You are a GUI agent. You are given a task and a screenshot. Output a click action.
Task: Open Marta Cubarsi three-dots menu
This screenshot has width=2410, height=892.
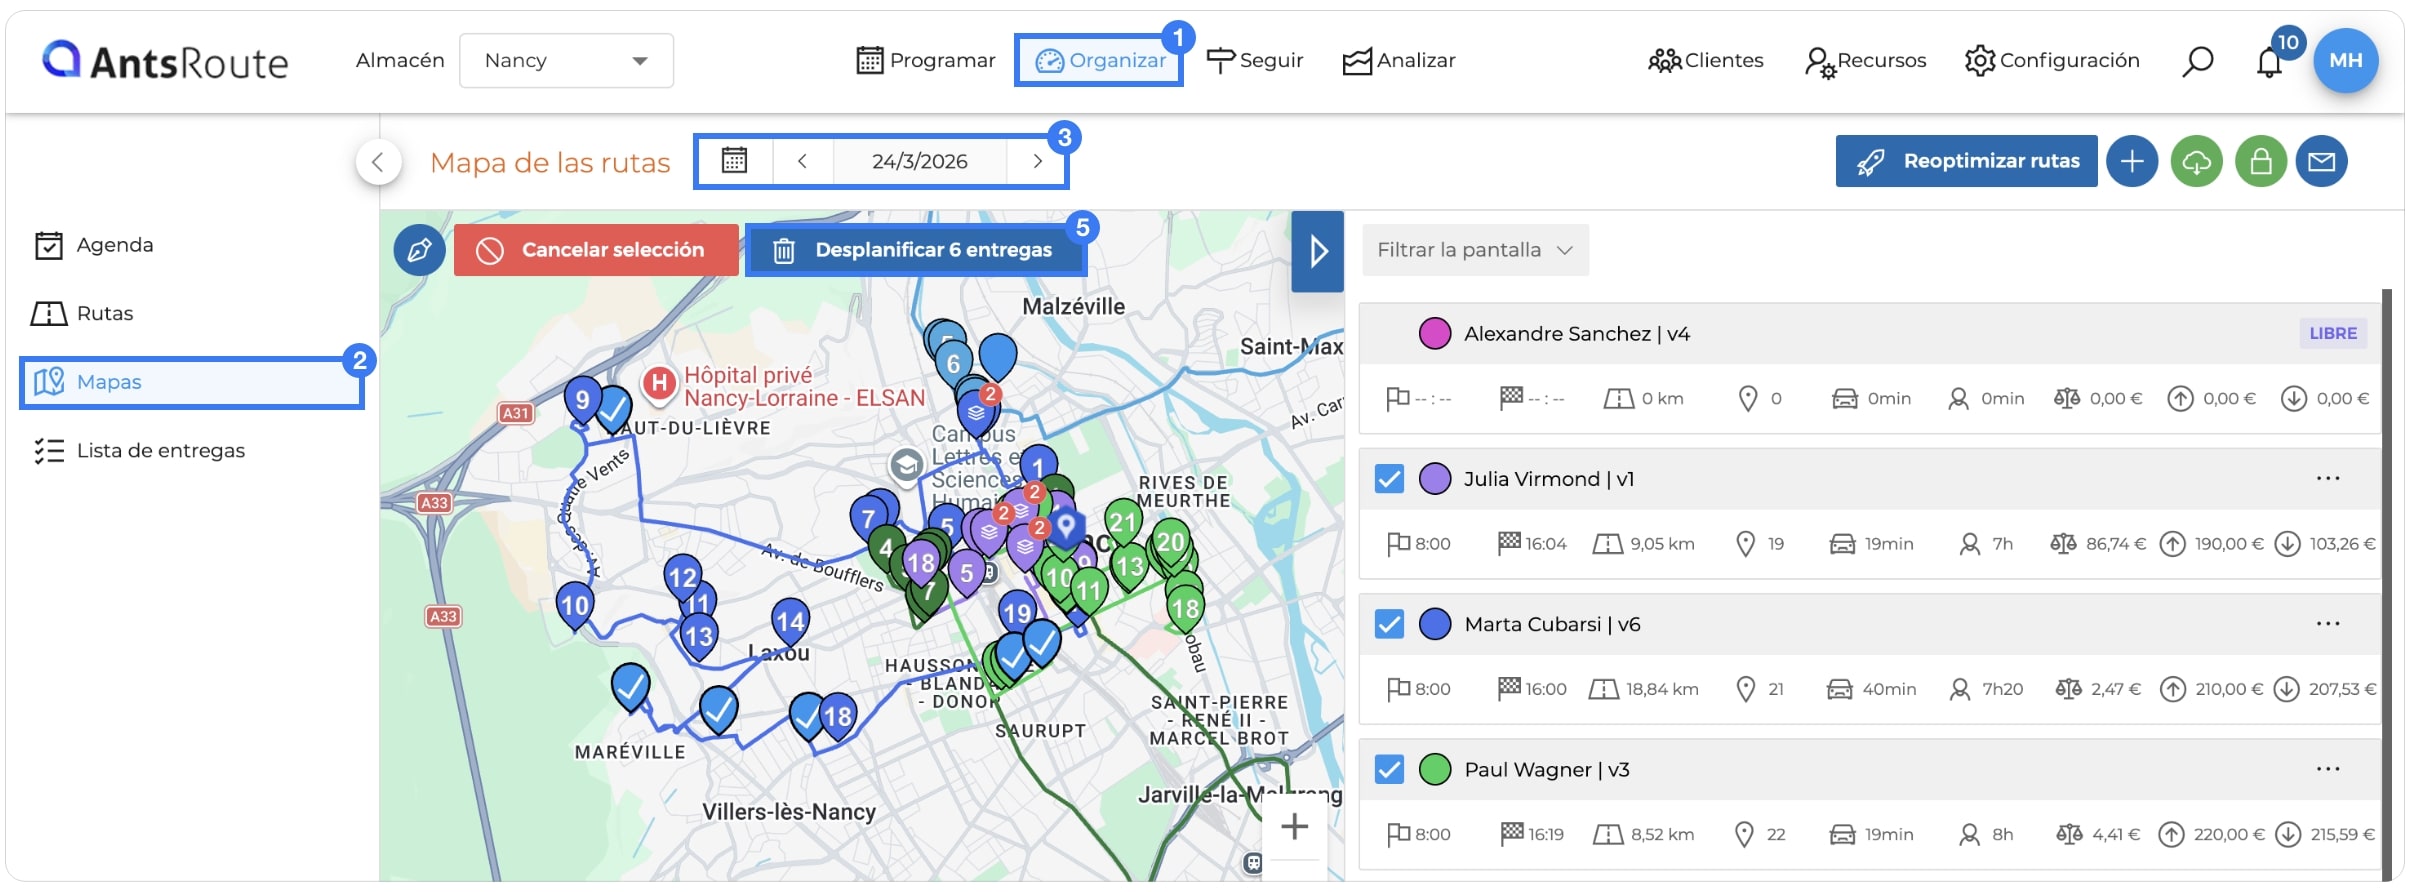pos(2328,623)
